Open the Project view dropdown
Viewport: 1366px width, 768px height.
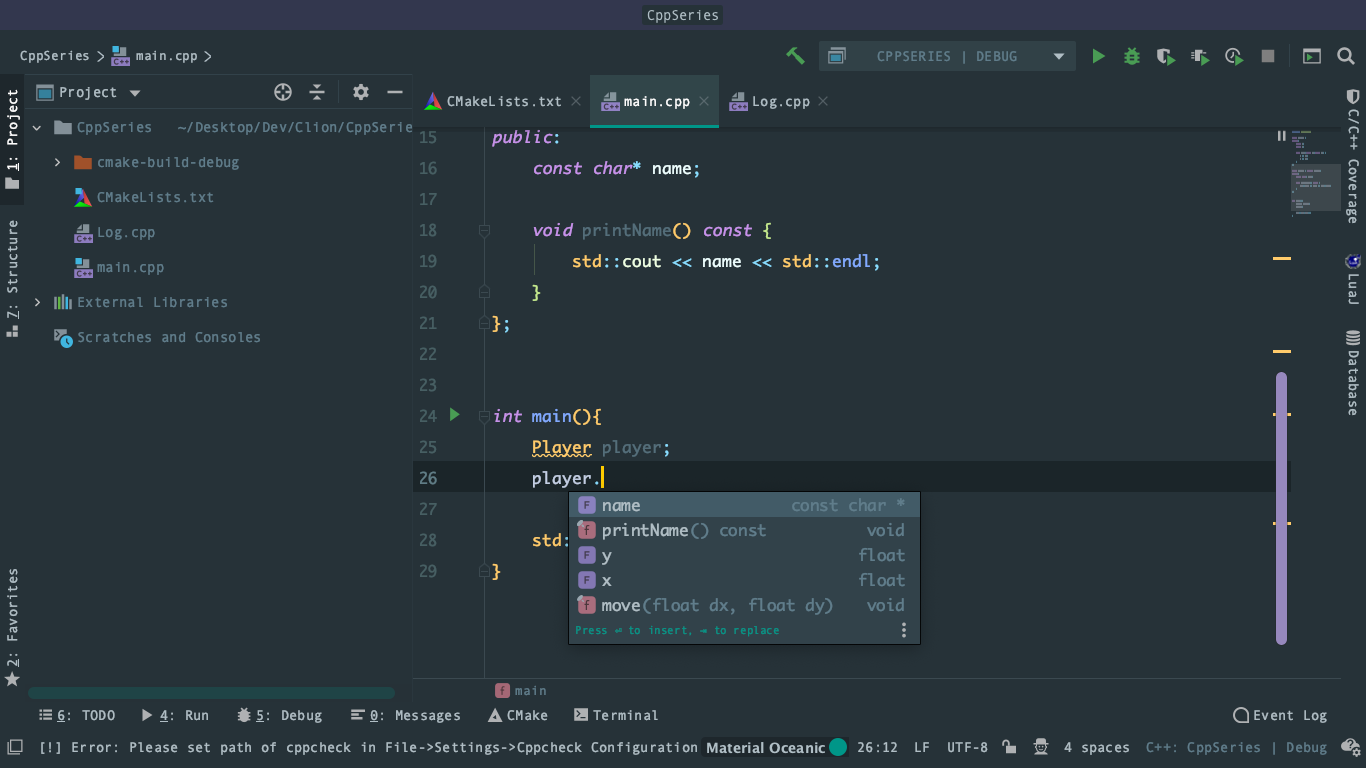coord(89,92)
